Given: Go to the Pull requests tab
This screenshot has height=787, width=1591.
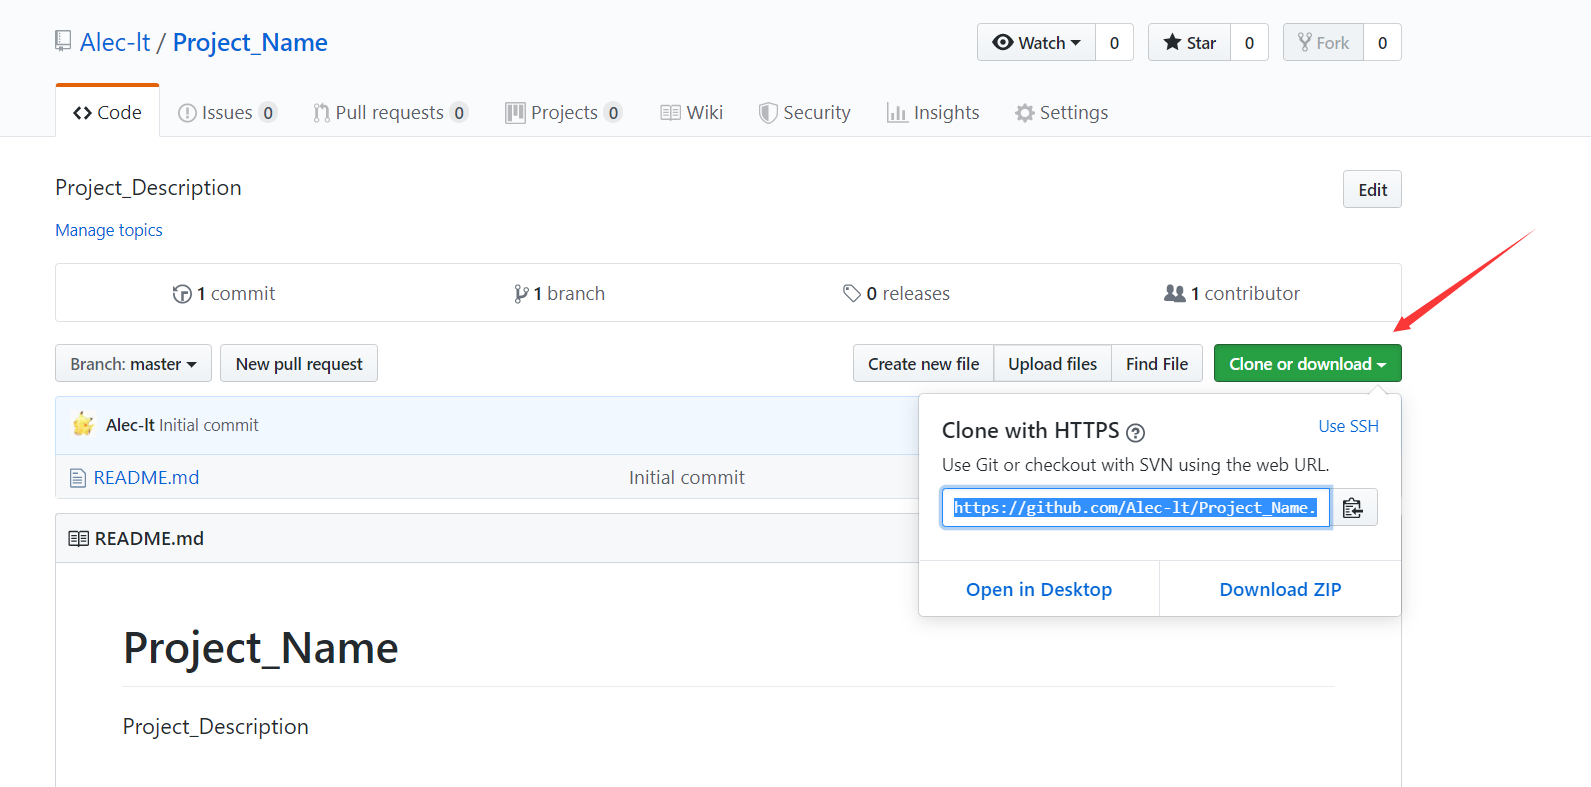Looking at the screenshot, I should pyautogui.click(x=390, y=113).
